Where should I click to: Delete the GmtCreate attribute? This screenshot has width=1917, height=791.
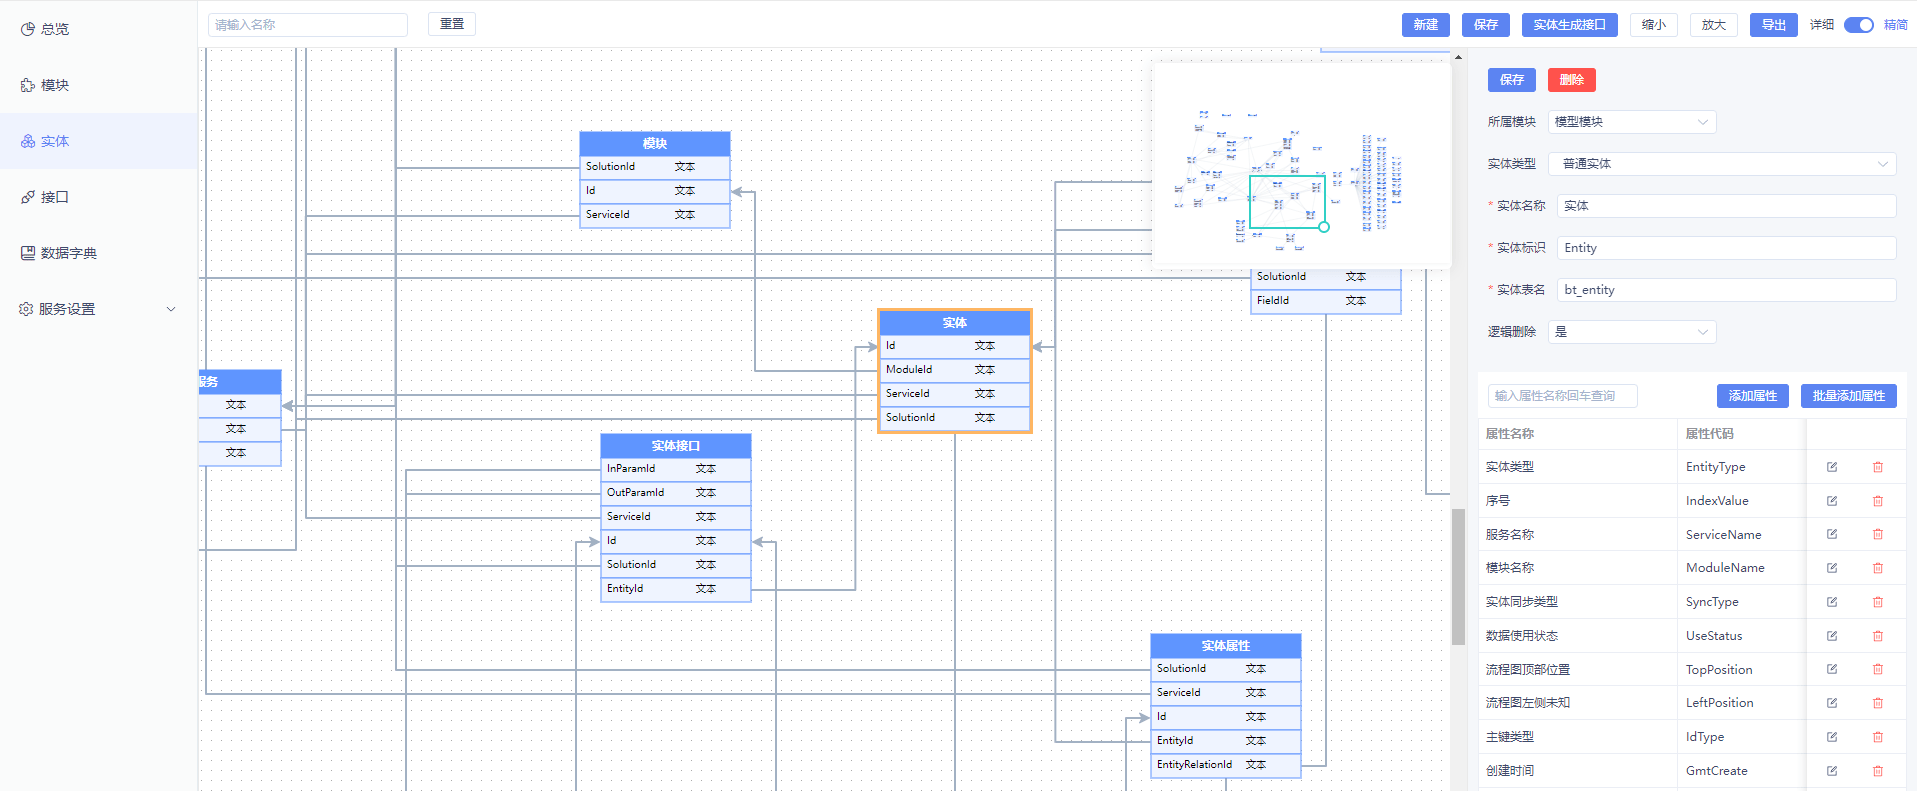click(1877, 771)
